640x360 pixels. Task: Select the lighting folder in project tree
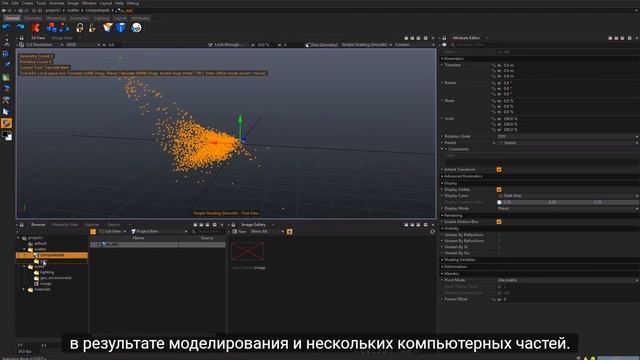pyautogui.click(x=47, y=272)
